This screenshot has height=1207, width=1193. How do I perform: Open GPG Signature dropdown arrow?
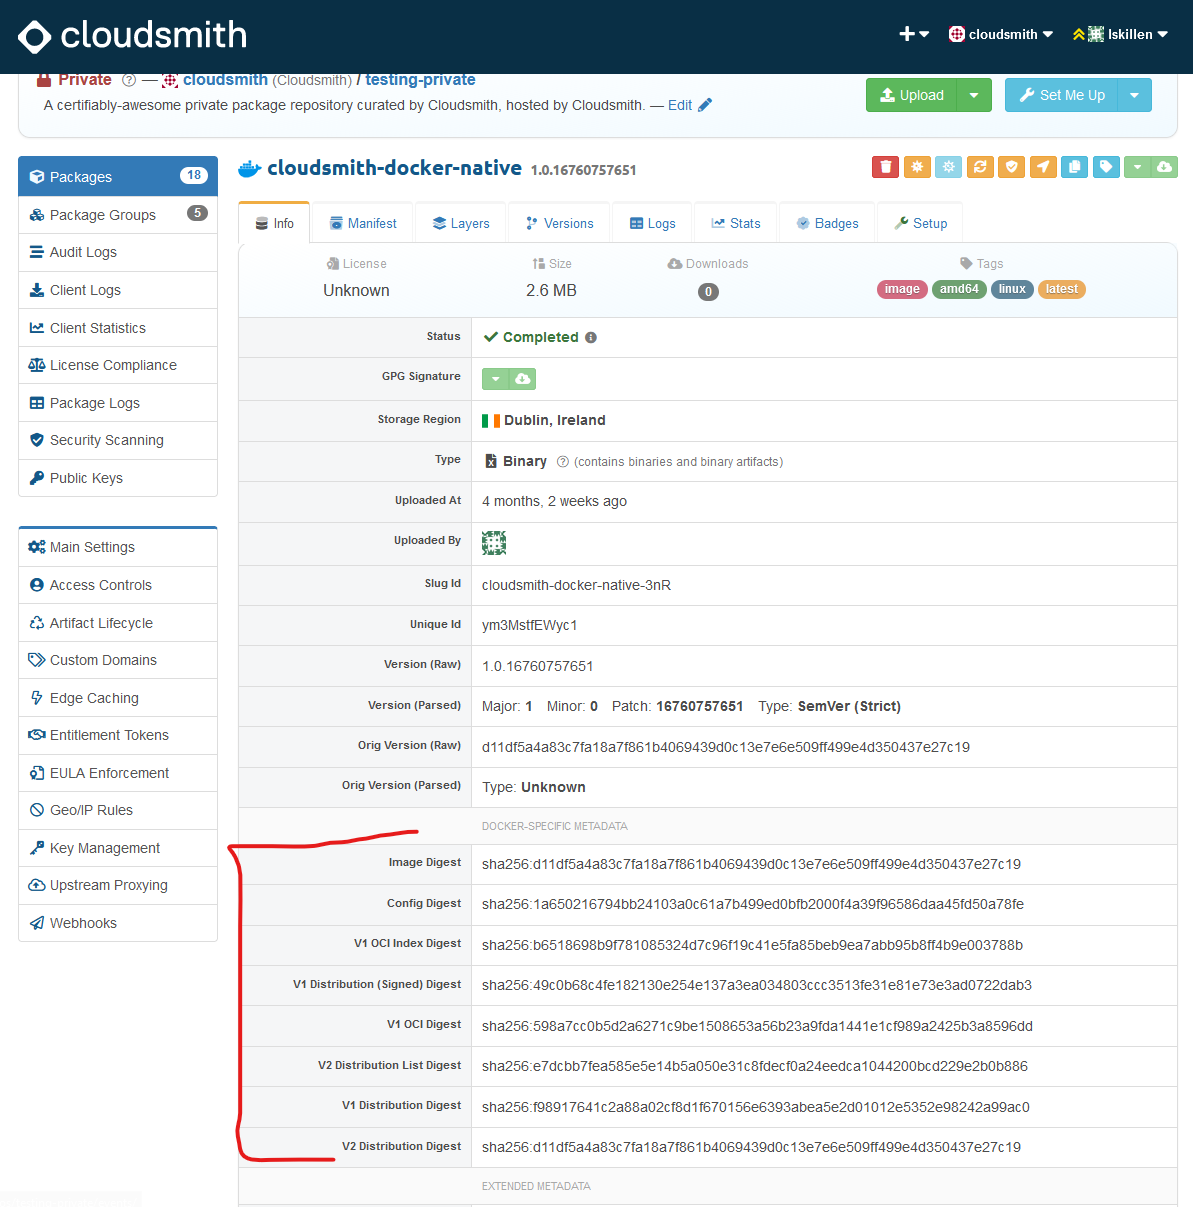[x=495, y=379]
